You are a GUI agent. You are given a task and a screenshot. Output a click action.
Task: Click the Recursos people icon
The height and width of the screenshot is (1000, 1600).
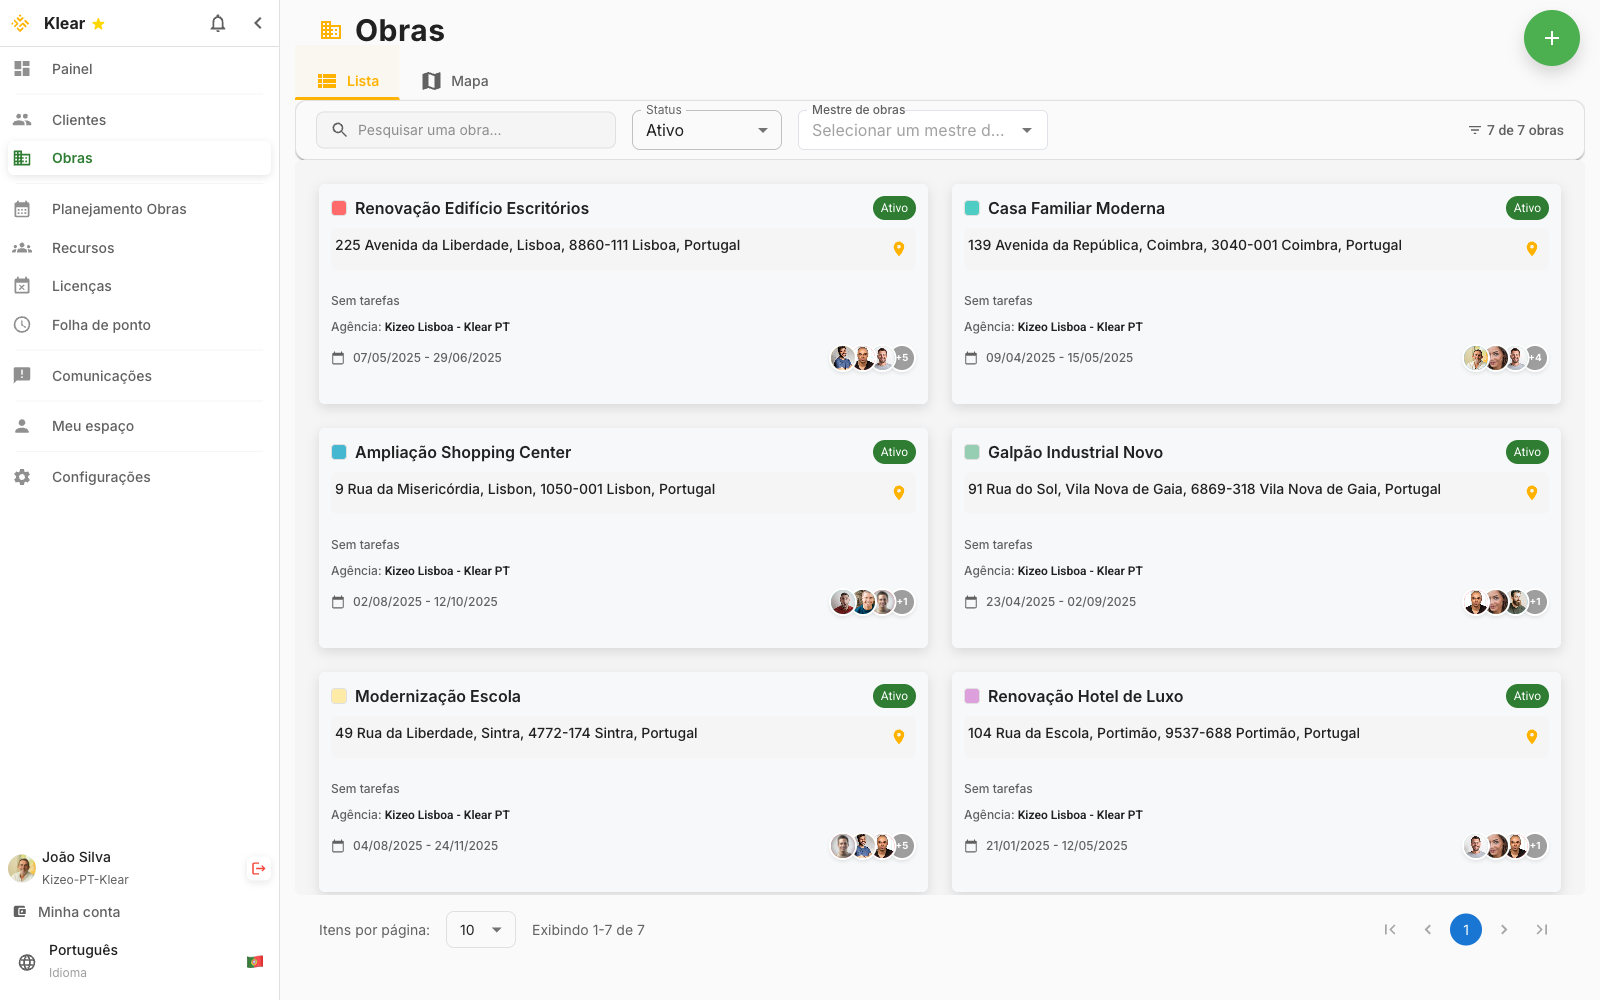21,248
